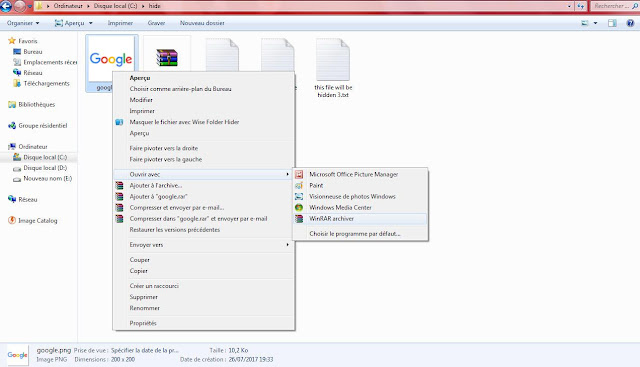Expand the 'Ouvrir avec' submenu

click(203, 174)
